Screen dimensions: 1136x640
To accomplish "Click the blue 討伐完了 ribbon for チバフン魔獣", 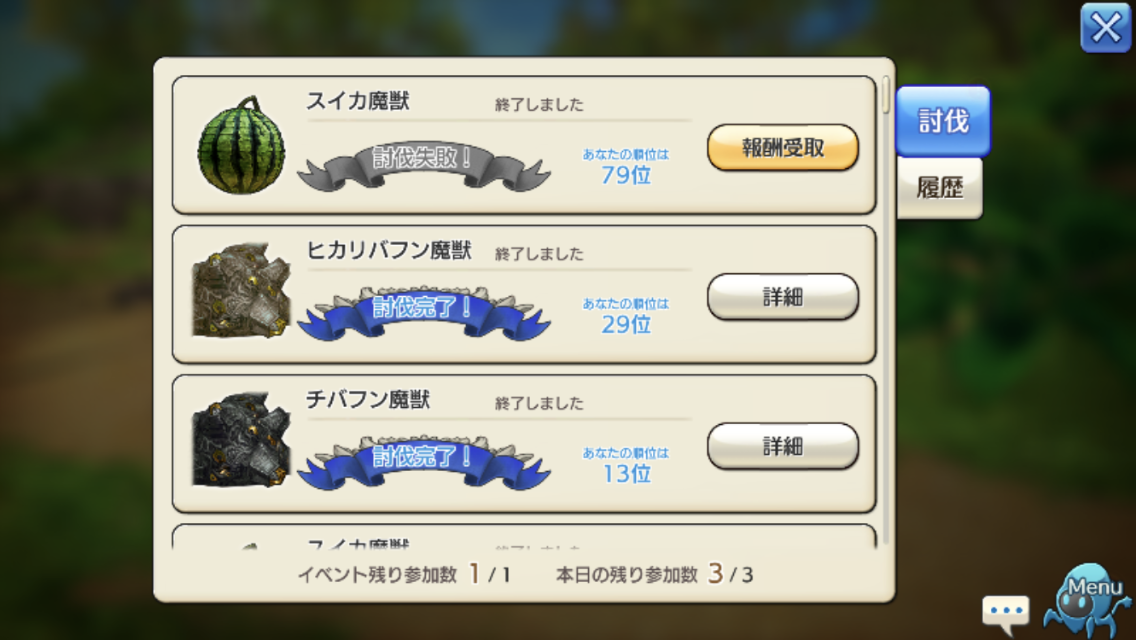I will pos(424,463).
